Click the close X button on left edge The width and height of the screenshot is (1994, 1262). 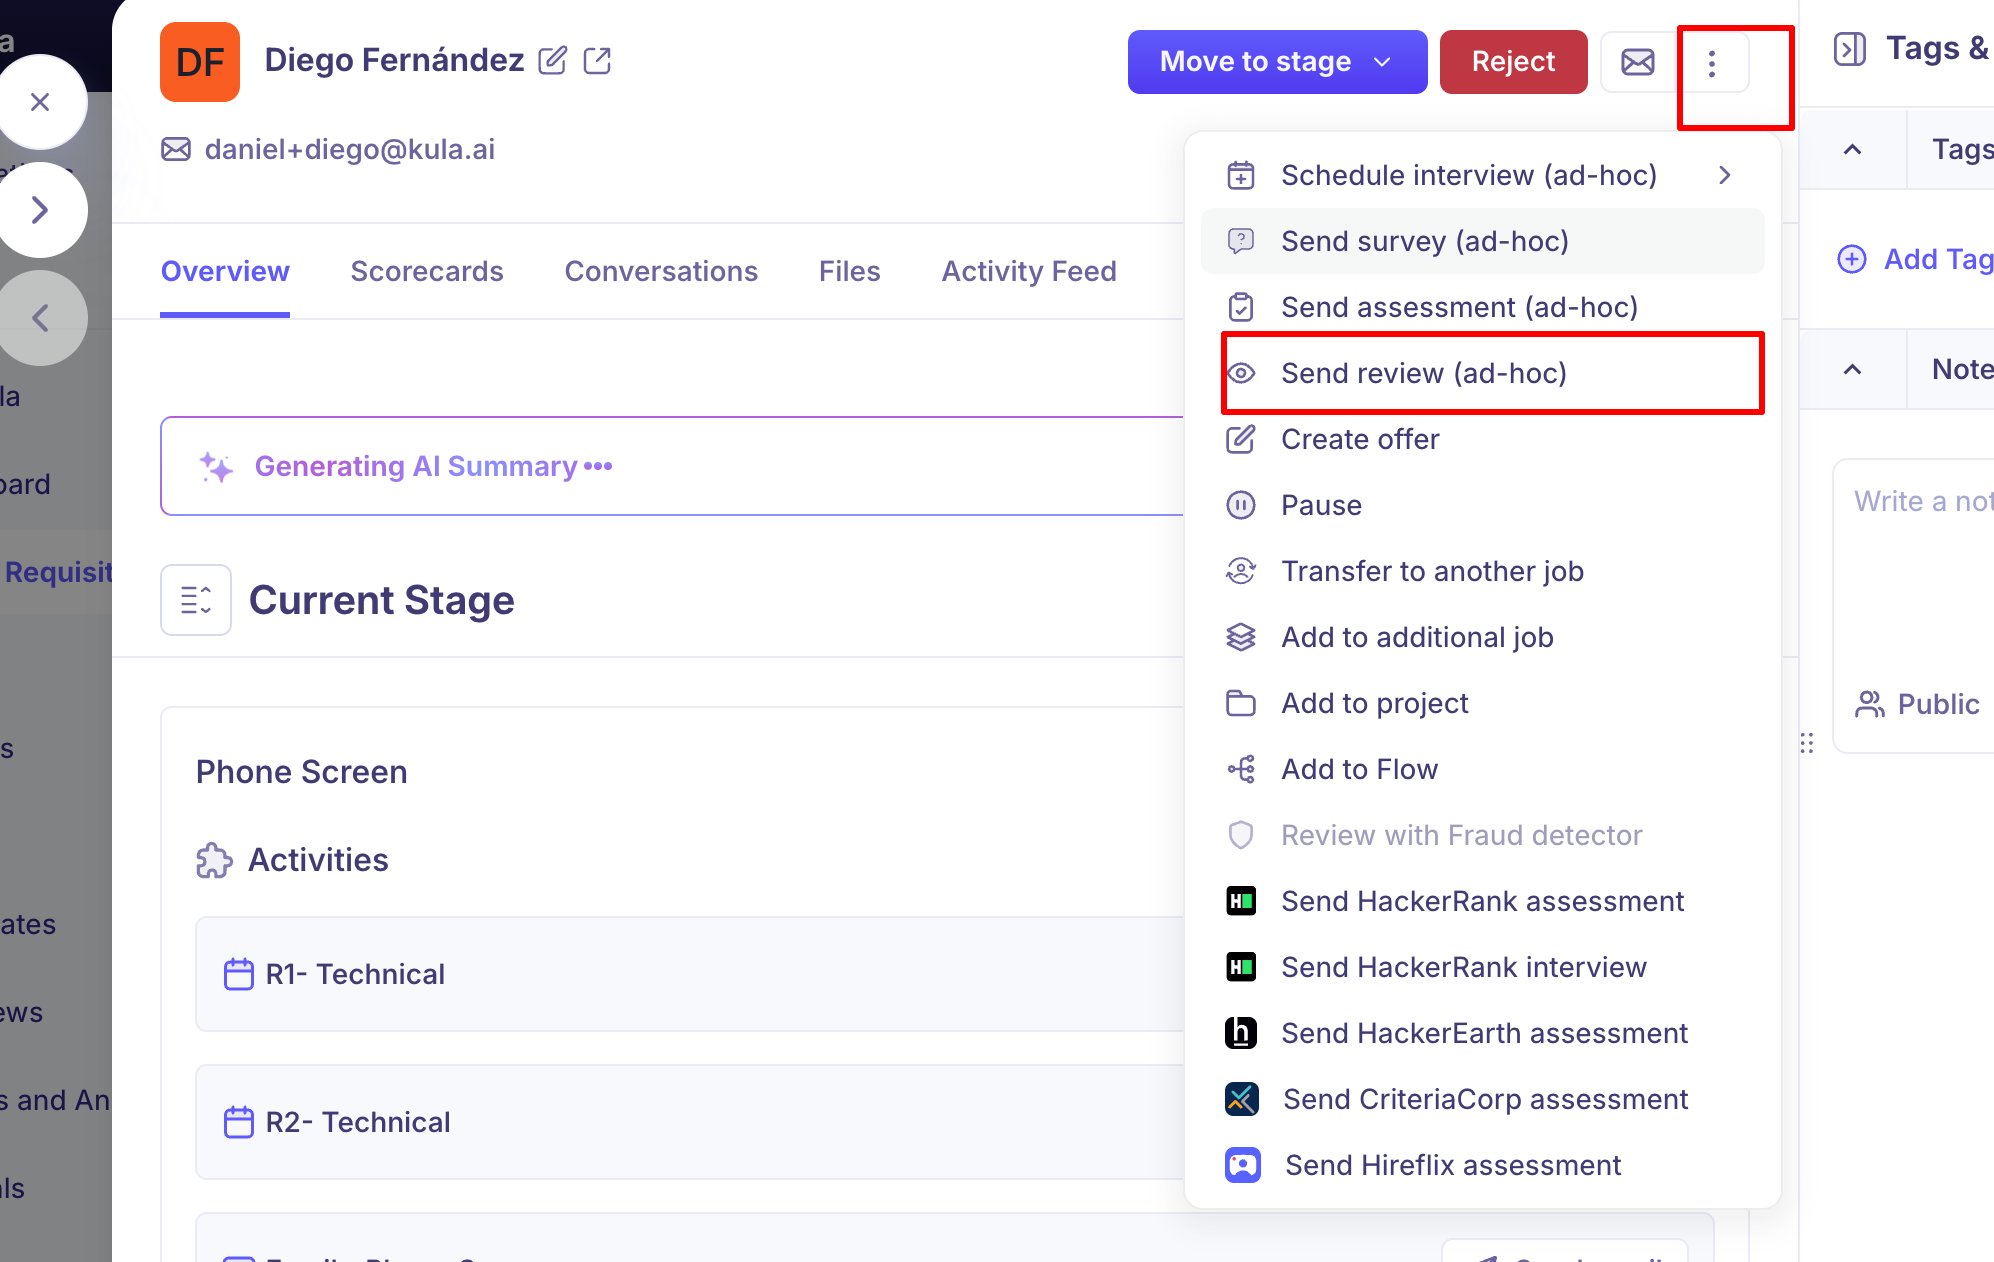pos(40,102)
